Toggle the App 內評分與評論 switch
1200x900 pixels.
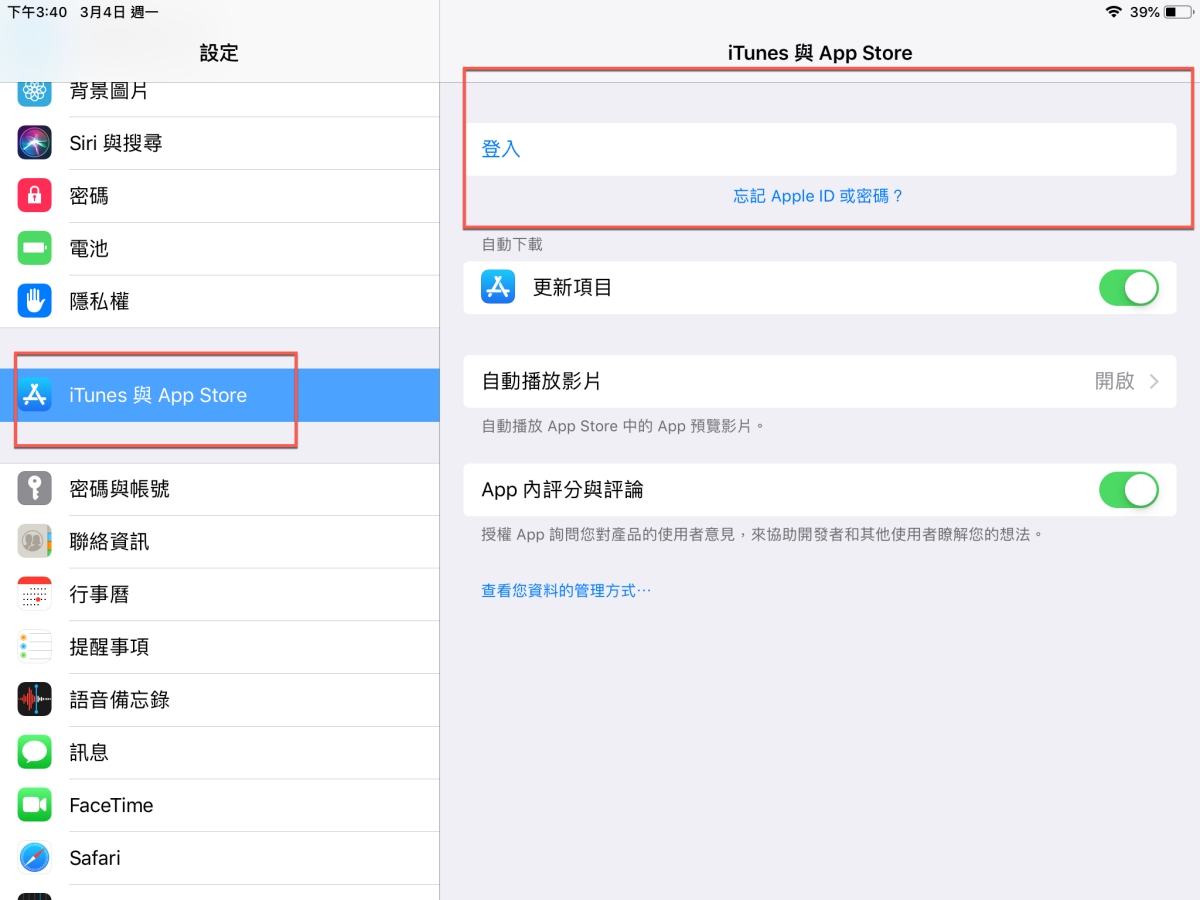click(x=1129, y=490)
